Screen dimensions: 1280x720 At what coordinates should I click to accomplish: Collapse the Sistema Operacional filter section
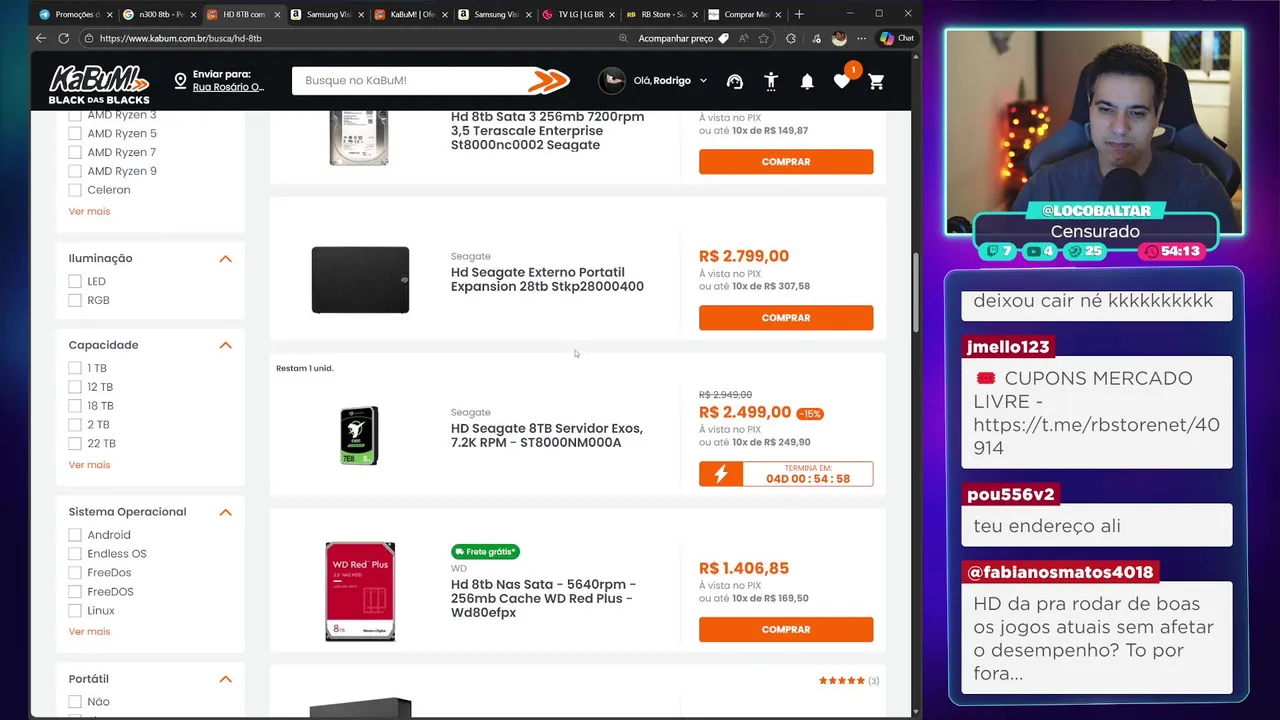point(225,513)
